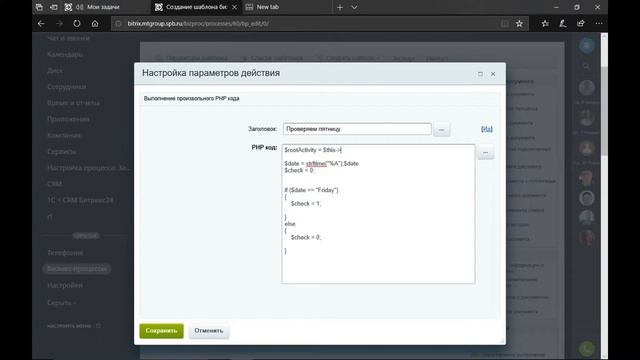Viewport: 640px width, 360px height.
Task: Open the top user avatar in the right panel
Action: point(587,45)
